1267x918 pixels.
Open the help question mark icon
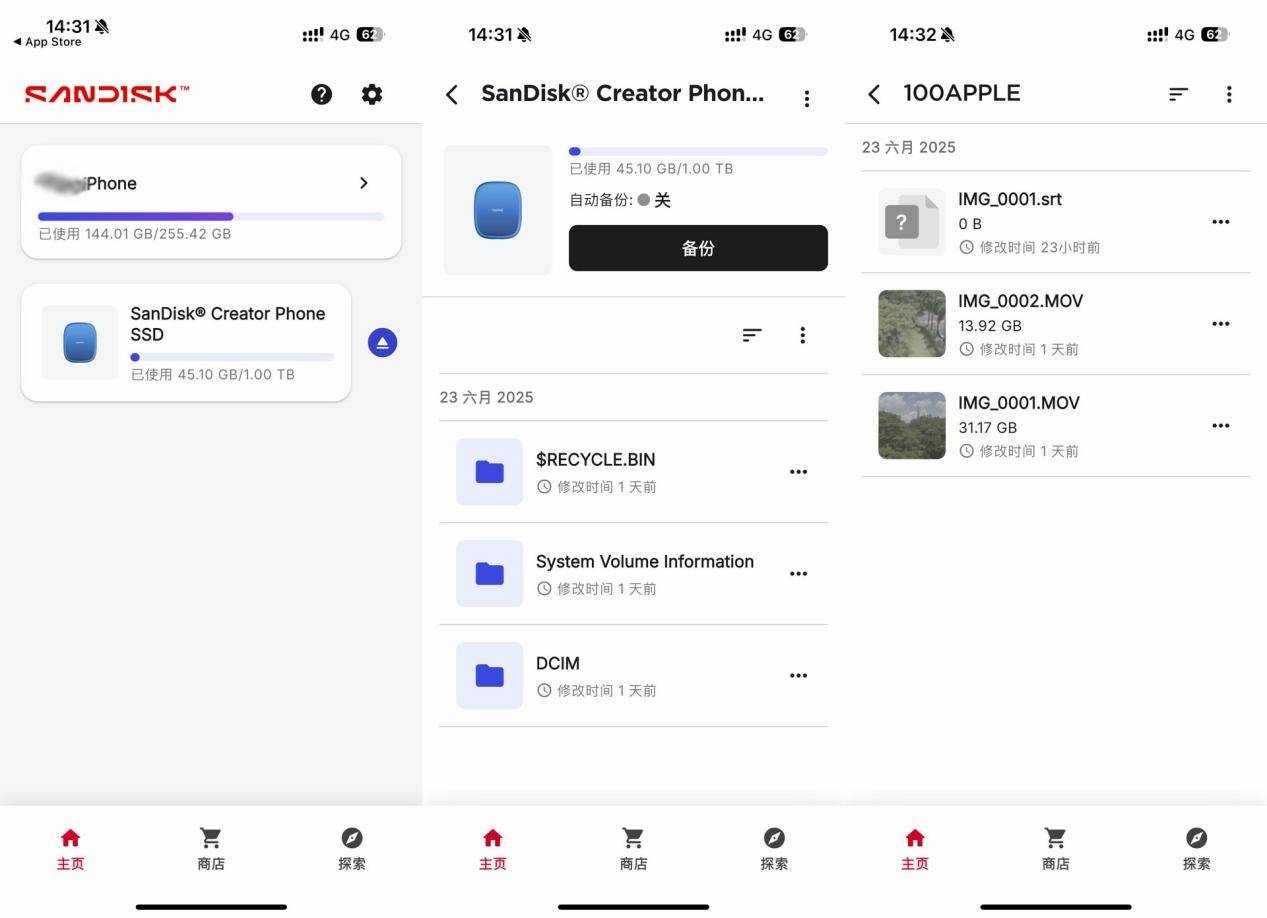click(x=321, y=94)
